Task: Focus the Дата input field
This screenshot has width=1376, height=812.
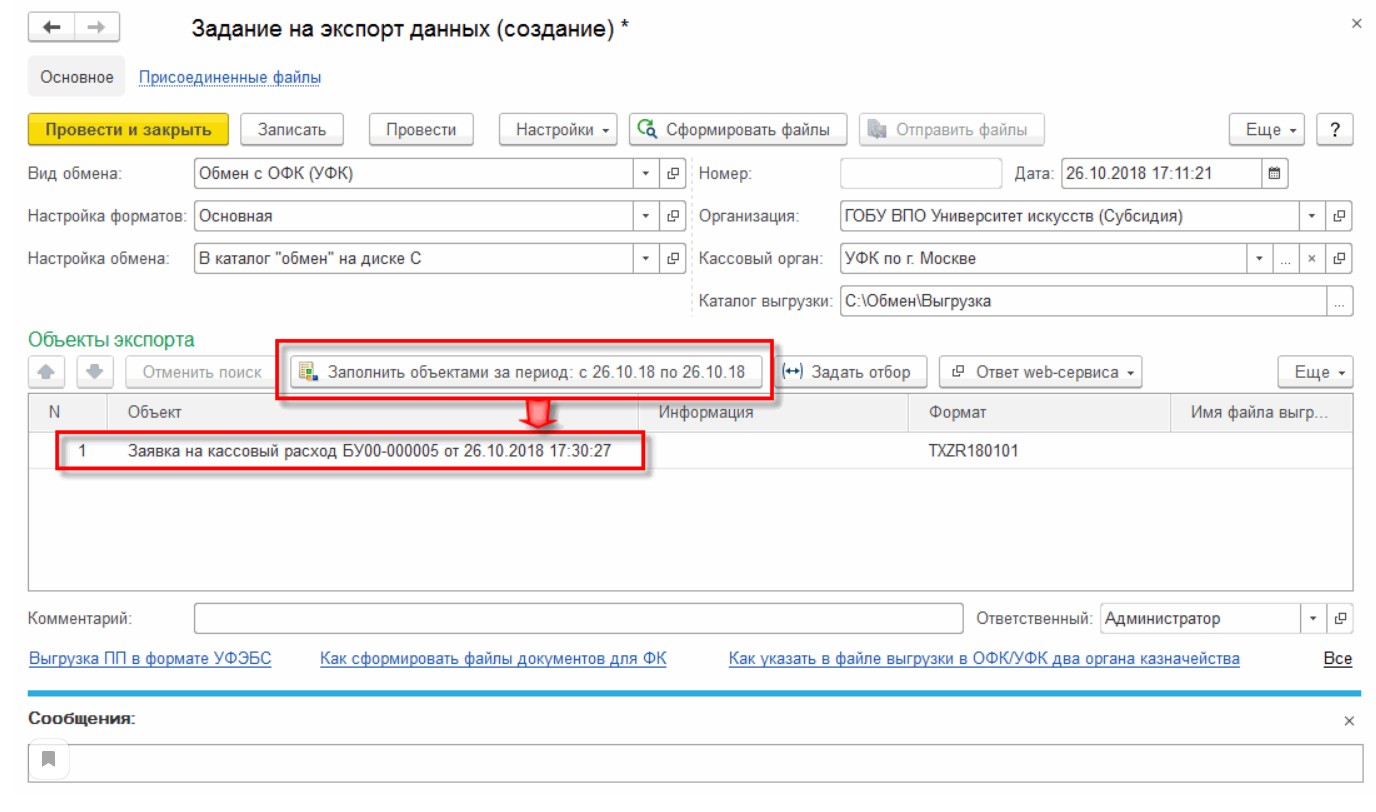Action: tap(1160, 173)
